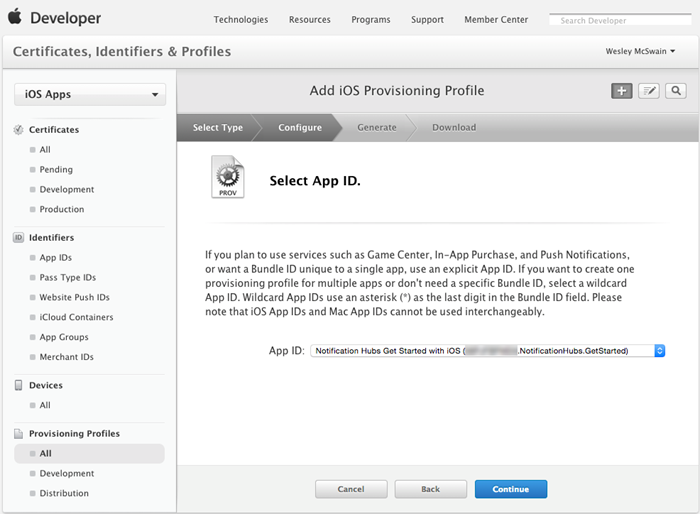Open the App ID selection dropdown
Image resolution: width=700 pixels, height=514 pixels.
pyautogui.click(x=488, y=351)
